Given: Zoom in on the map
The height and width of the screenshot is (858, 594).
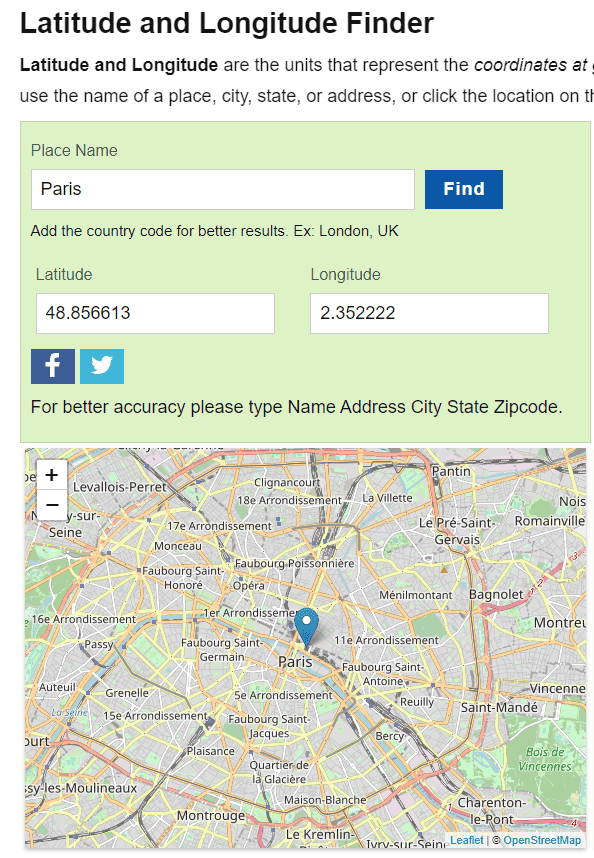Looking at the screenshot, I should [x=51, y=474].
